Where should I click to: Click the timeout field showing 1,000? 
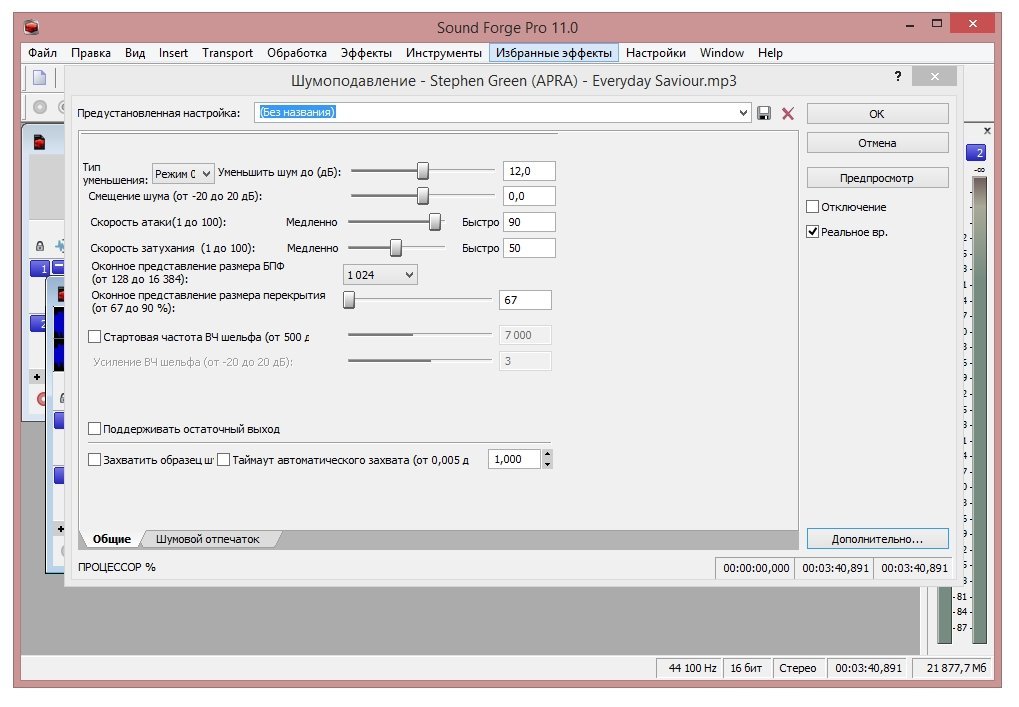514,459
